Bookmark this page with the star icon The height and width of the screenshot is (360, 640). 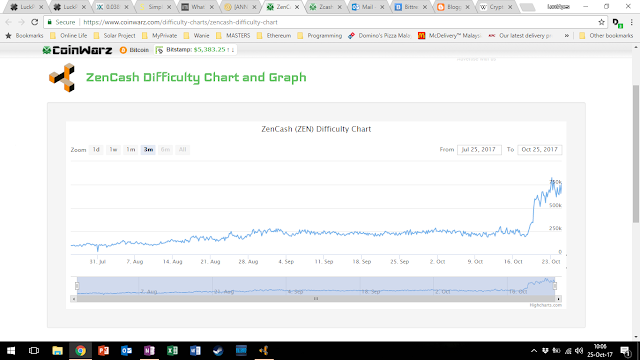601,22
